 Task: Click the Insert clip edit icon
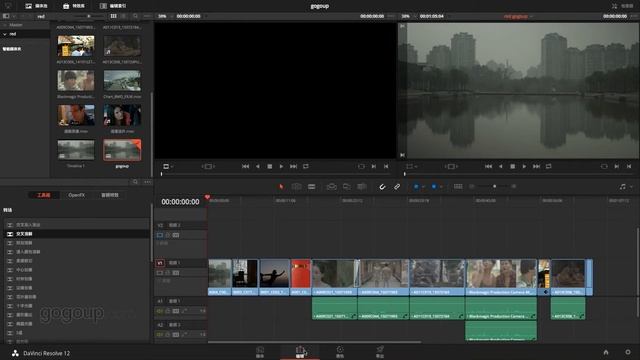point(332,187)
